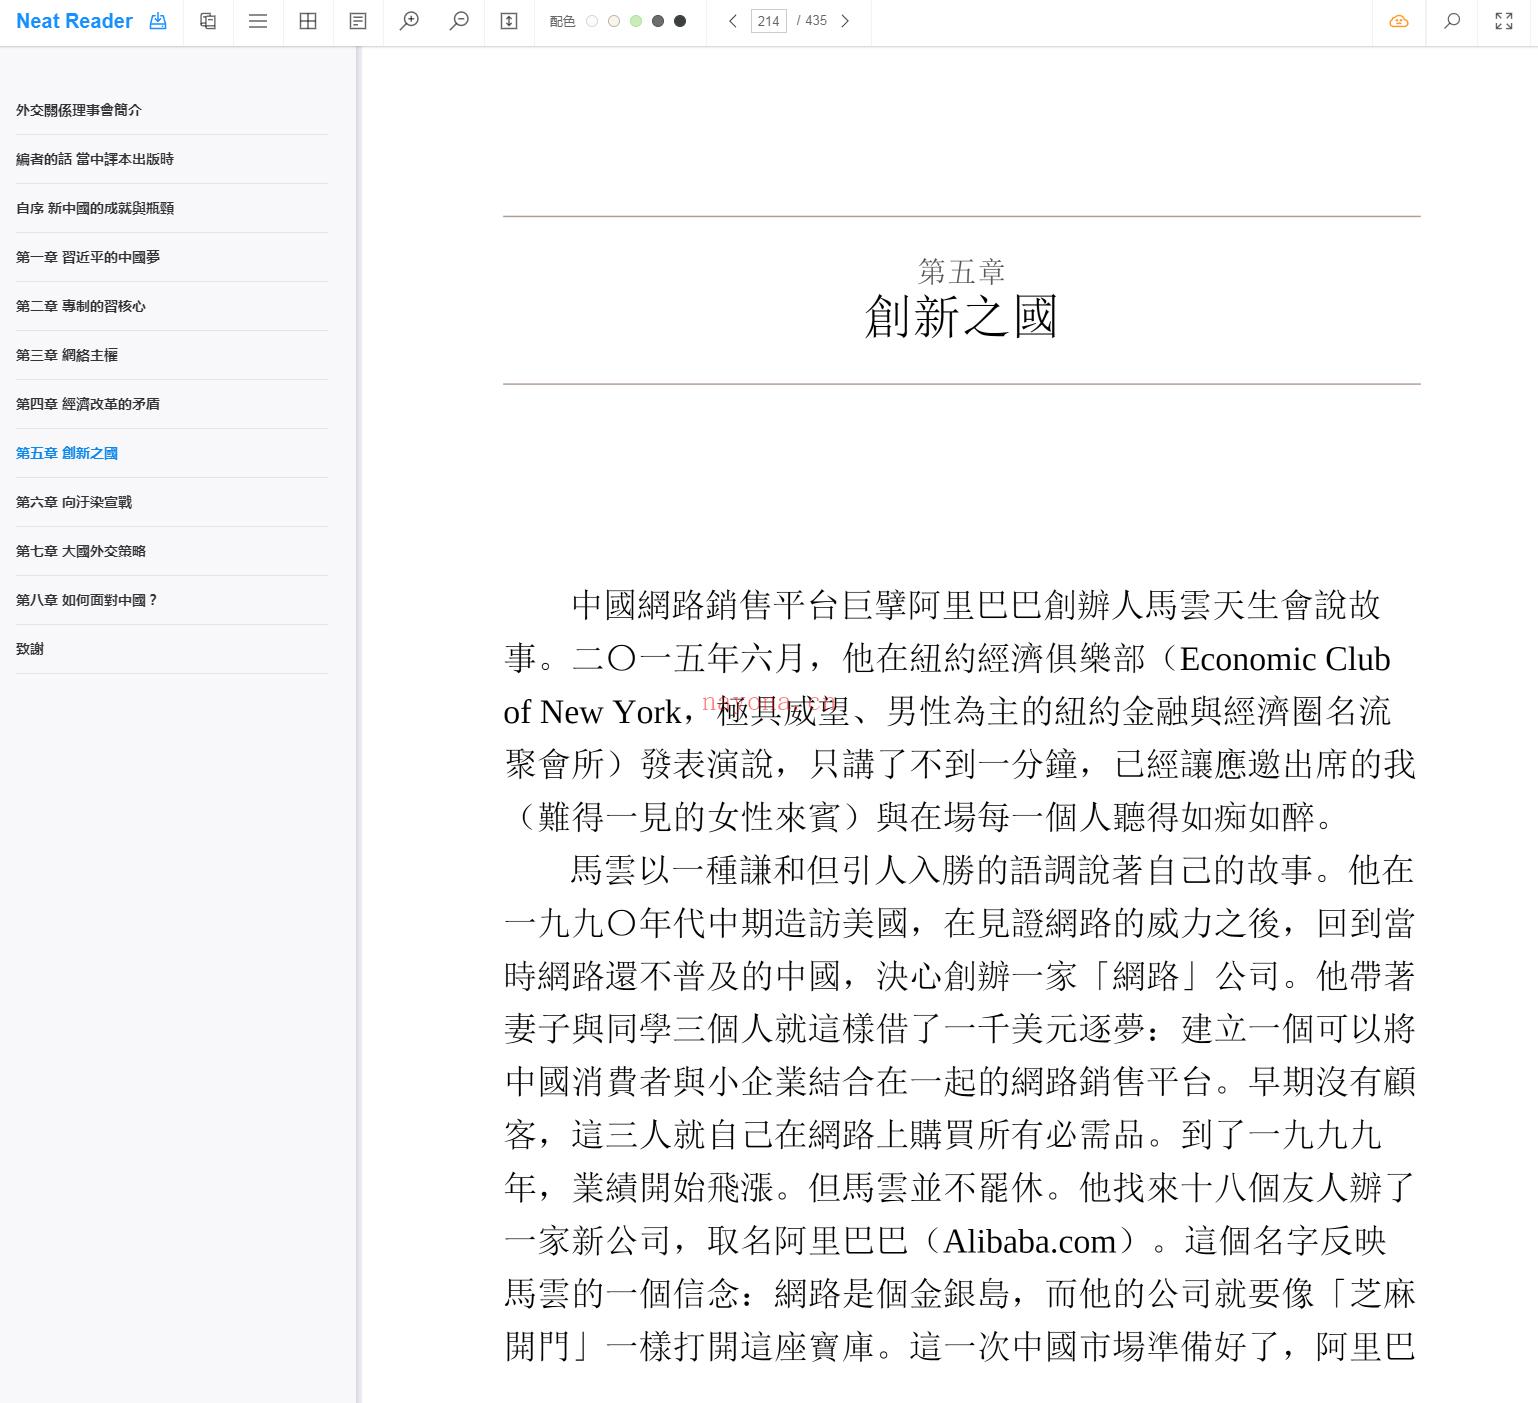This screenshot has width=1538, height=1403.
Task: Click the 配色 color scheme label
Action: 562,21
